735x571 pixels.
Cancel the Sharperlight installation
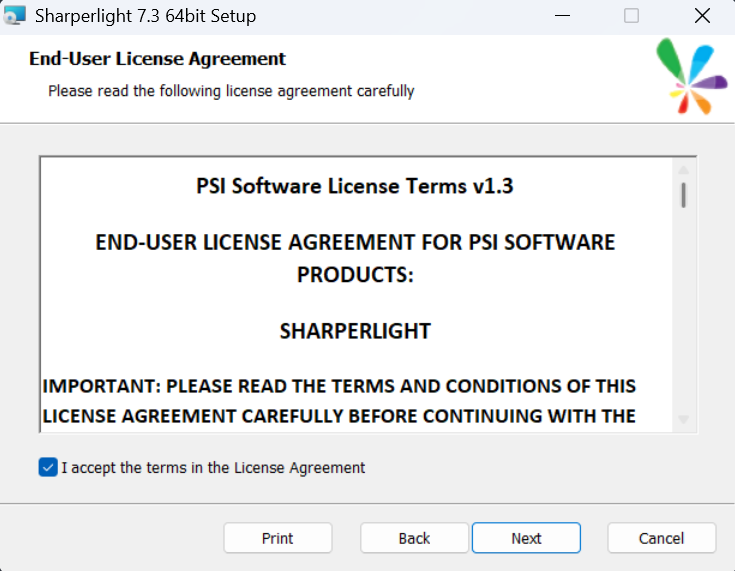point(661,538)
